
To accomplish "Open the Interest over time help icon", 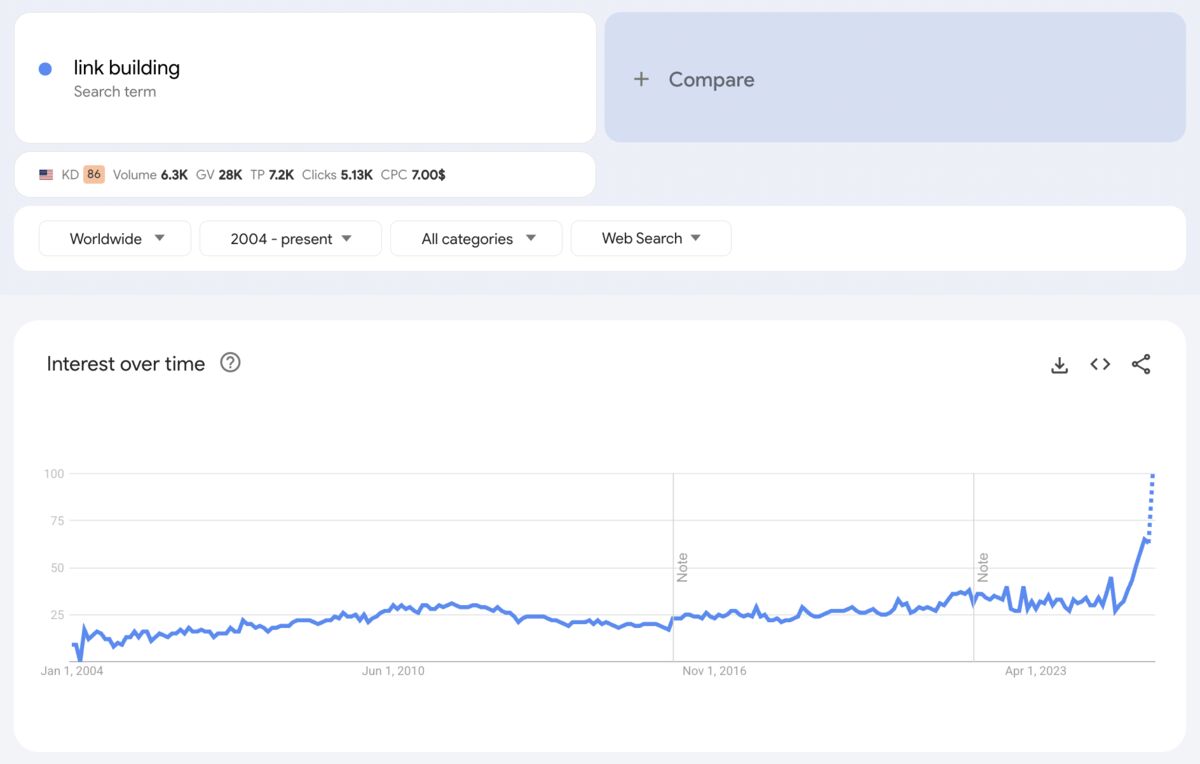I will point(230,363).
